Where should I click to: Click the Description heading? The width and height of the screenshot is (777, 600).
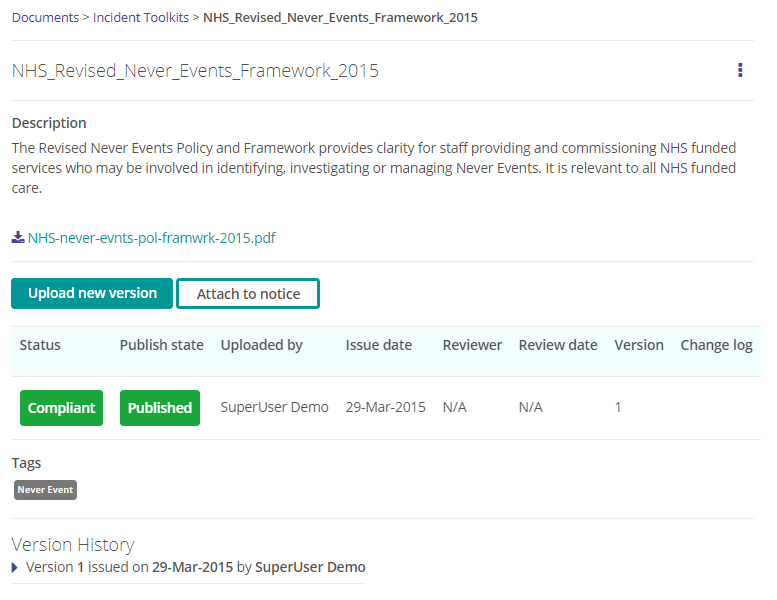click(49, 123)
